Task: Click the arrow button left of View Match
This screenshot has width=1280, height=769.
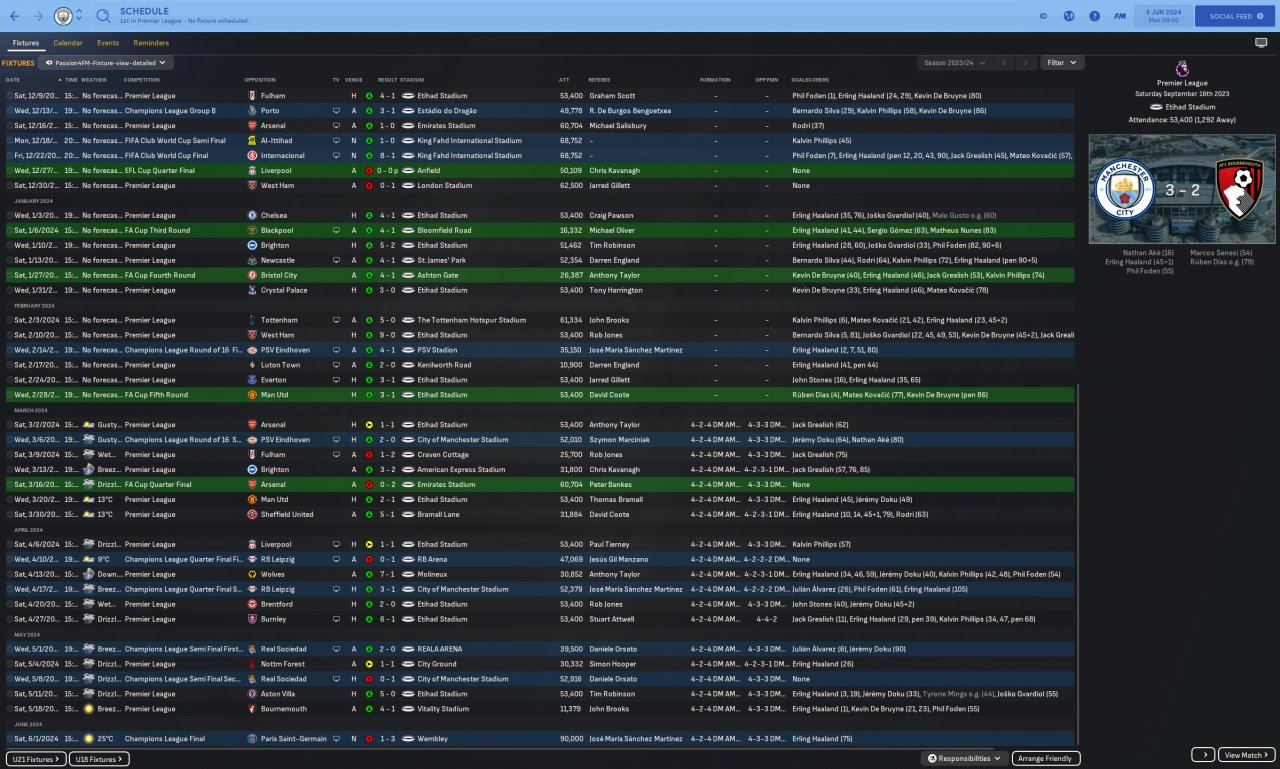Action: tap(1203, 755)
